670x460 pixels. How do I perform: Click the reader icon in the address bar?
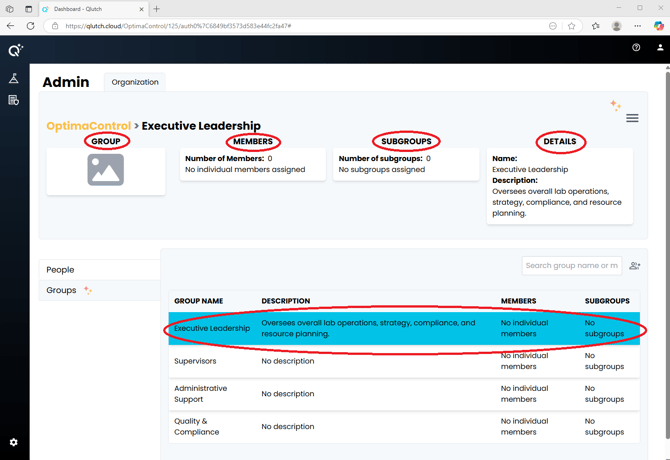coord(552,26)
